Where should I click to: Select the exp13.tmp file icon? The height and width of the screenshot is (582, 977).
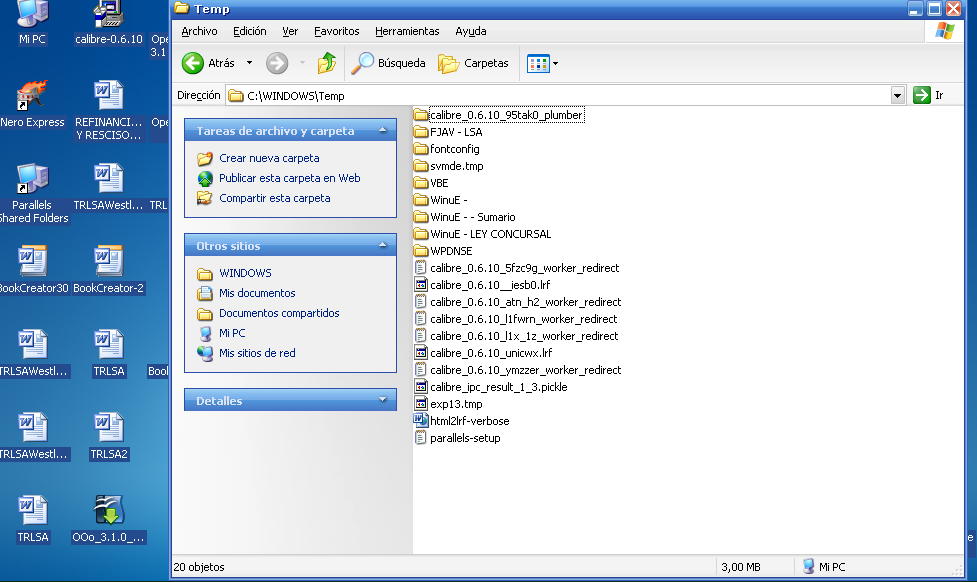click(x=421, y=404)
